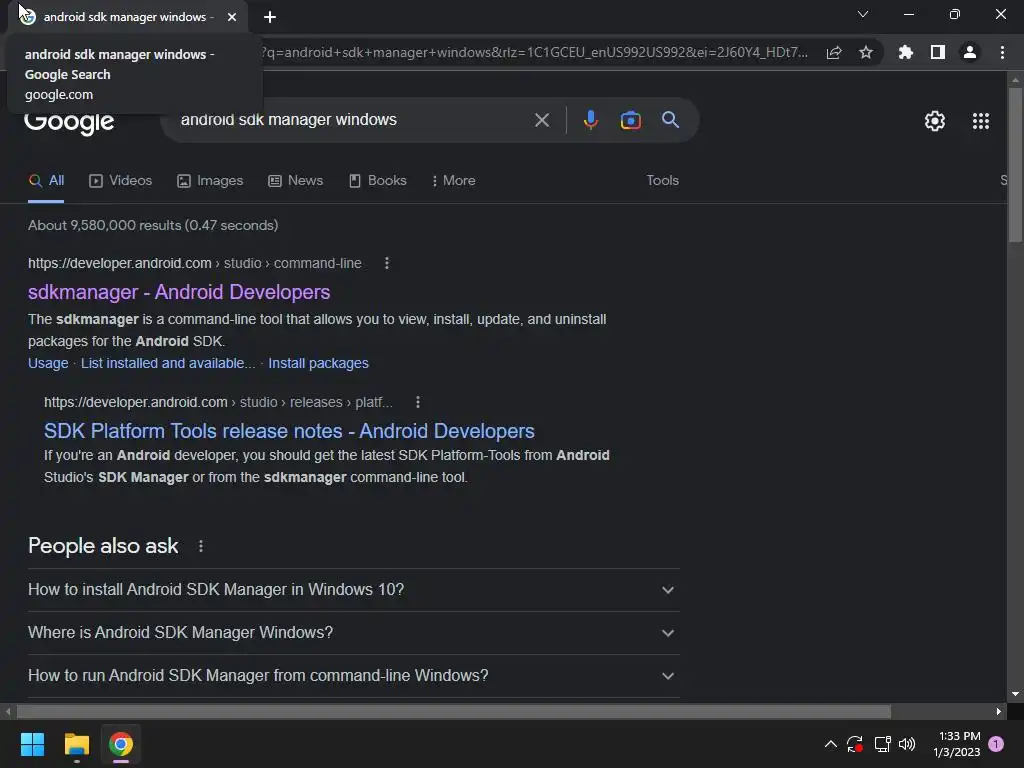Image resolution: width=1024 pixels, height=768 pixels.
Task: Start voice search with the microphone icon
Action: [x=590, y=120]
